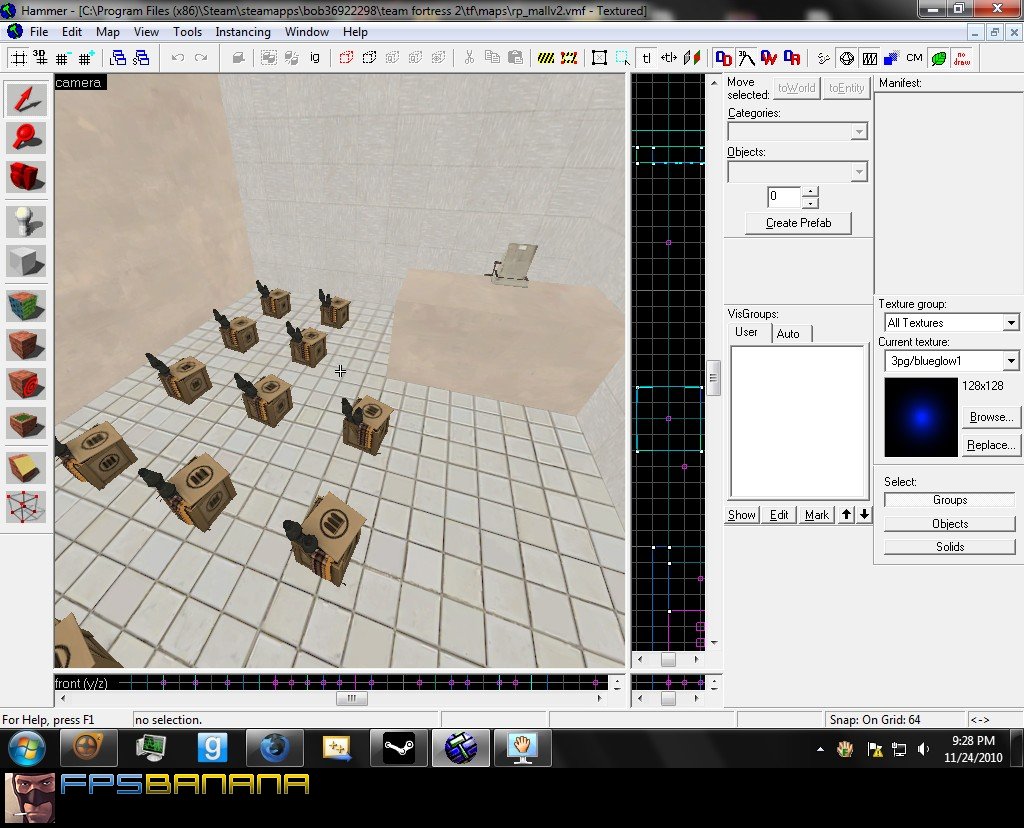Image resolution: width=1024 pixels, height=828 pixels.
Task: Choose the red Camera tool
Action: click(x=26, y=176)
